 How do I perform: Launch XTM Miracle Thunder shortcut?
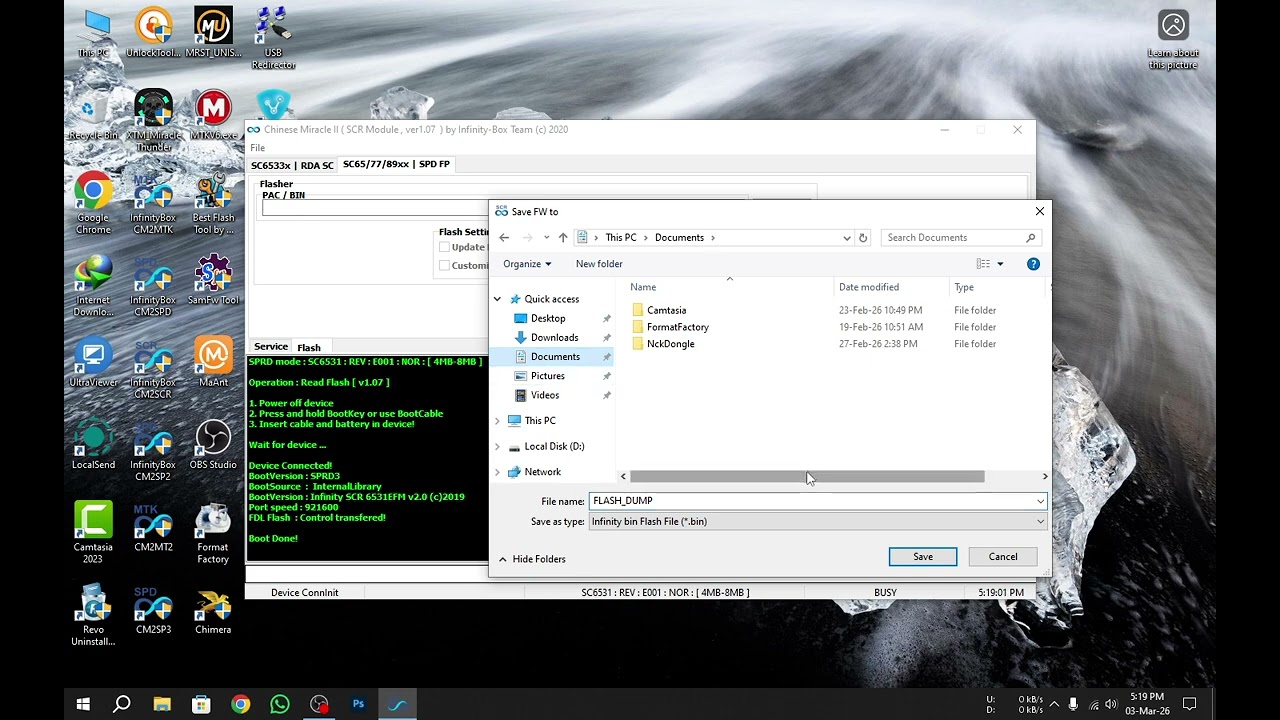tap(153, 121)
